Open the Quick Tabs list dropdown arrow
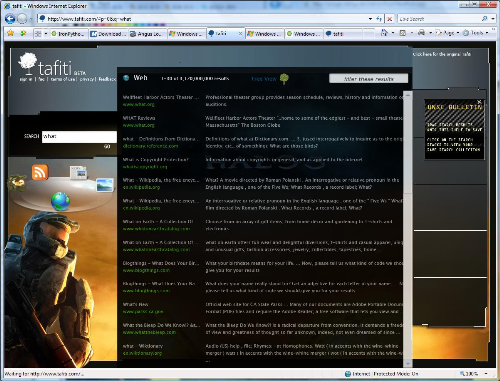 pyautogui.click(x=46, y=34)
